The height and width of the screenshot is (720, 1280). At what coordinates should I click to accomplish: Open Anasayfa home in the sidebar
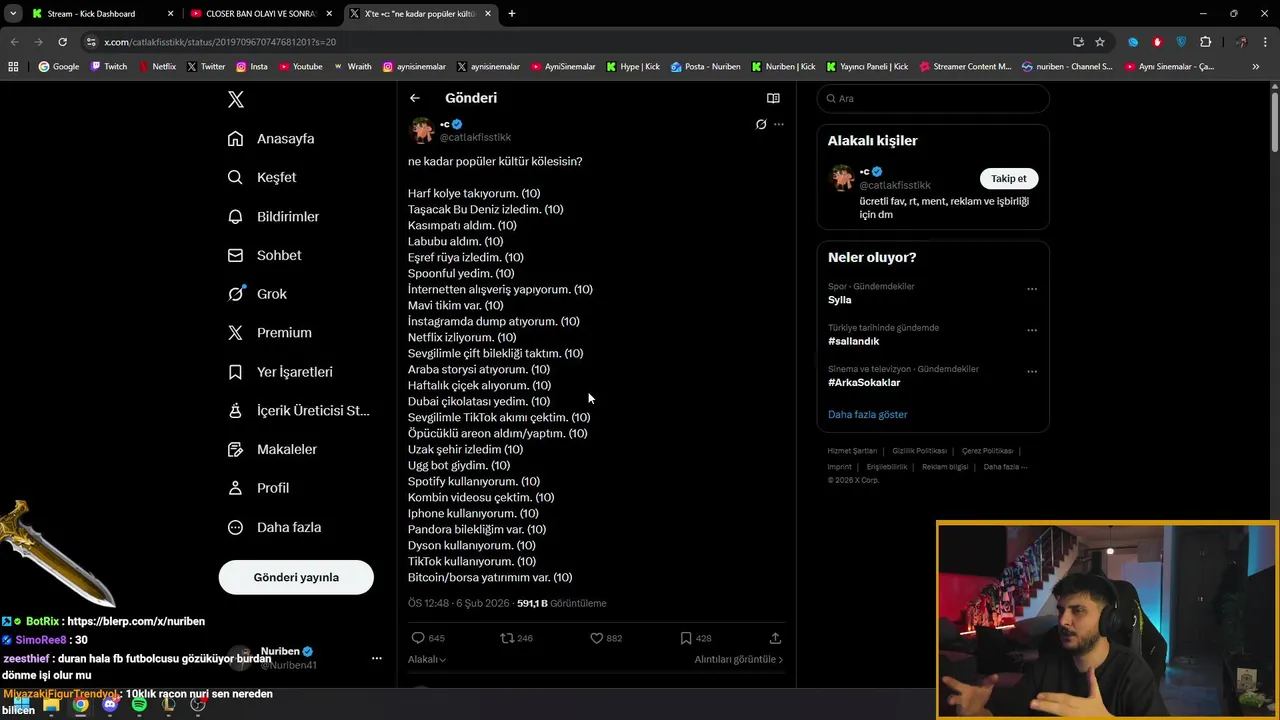click(271, 138)
